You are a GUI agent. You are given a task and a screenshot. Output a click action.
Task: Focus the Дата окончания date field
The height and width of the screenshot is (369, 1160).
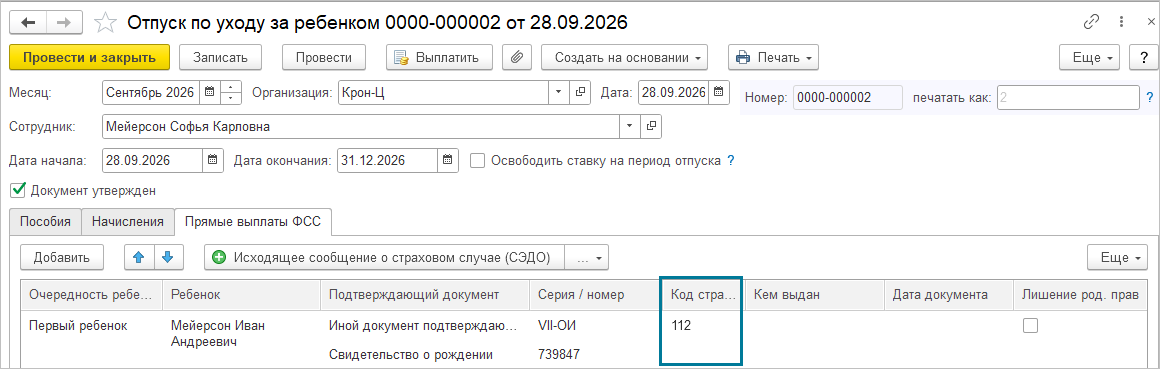pyautogui.click(x=387, y=159)
